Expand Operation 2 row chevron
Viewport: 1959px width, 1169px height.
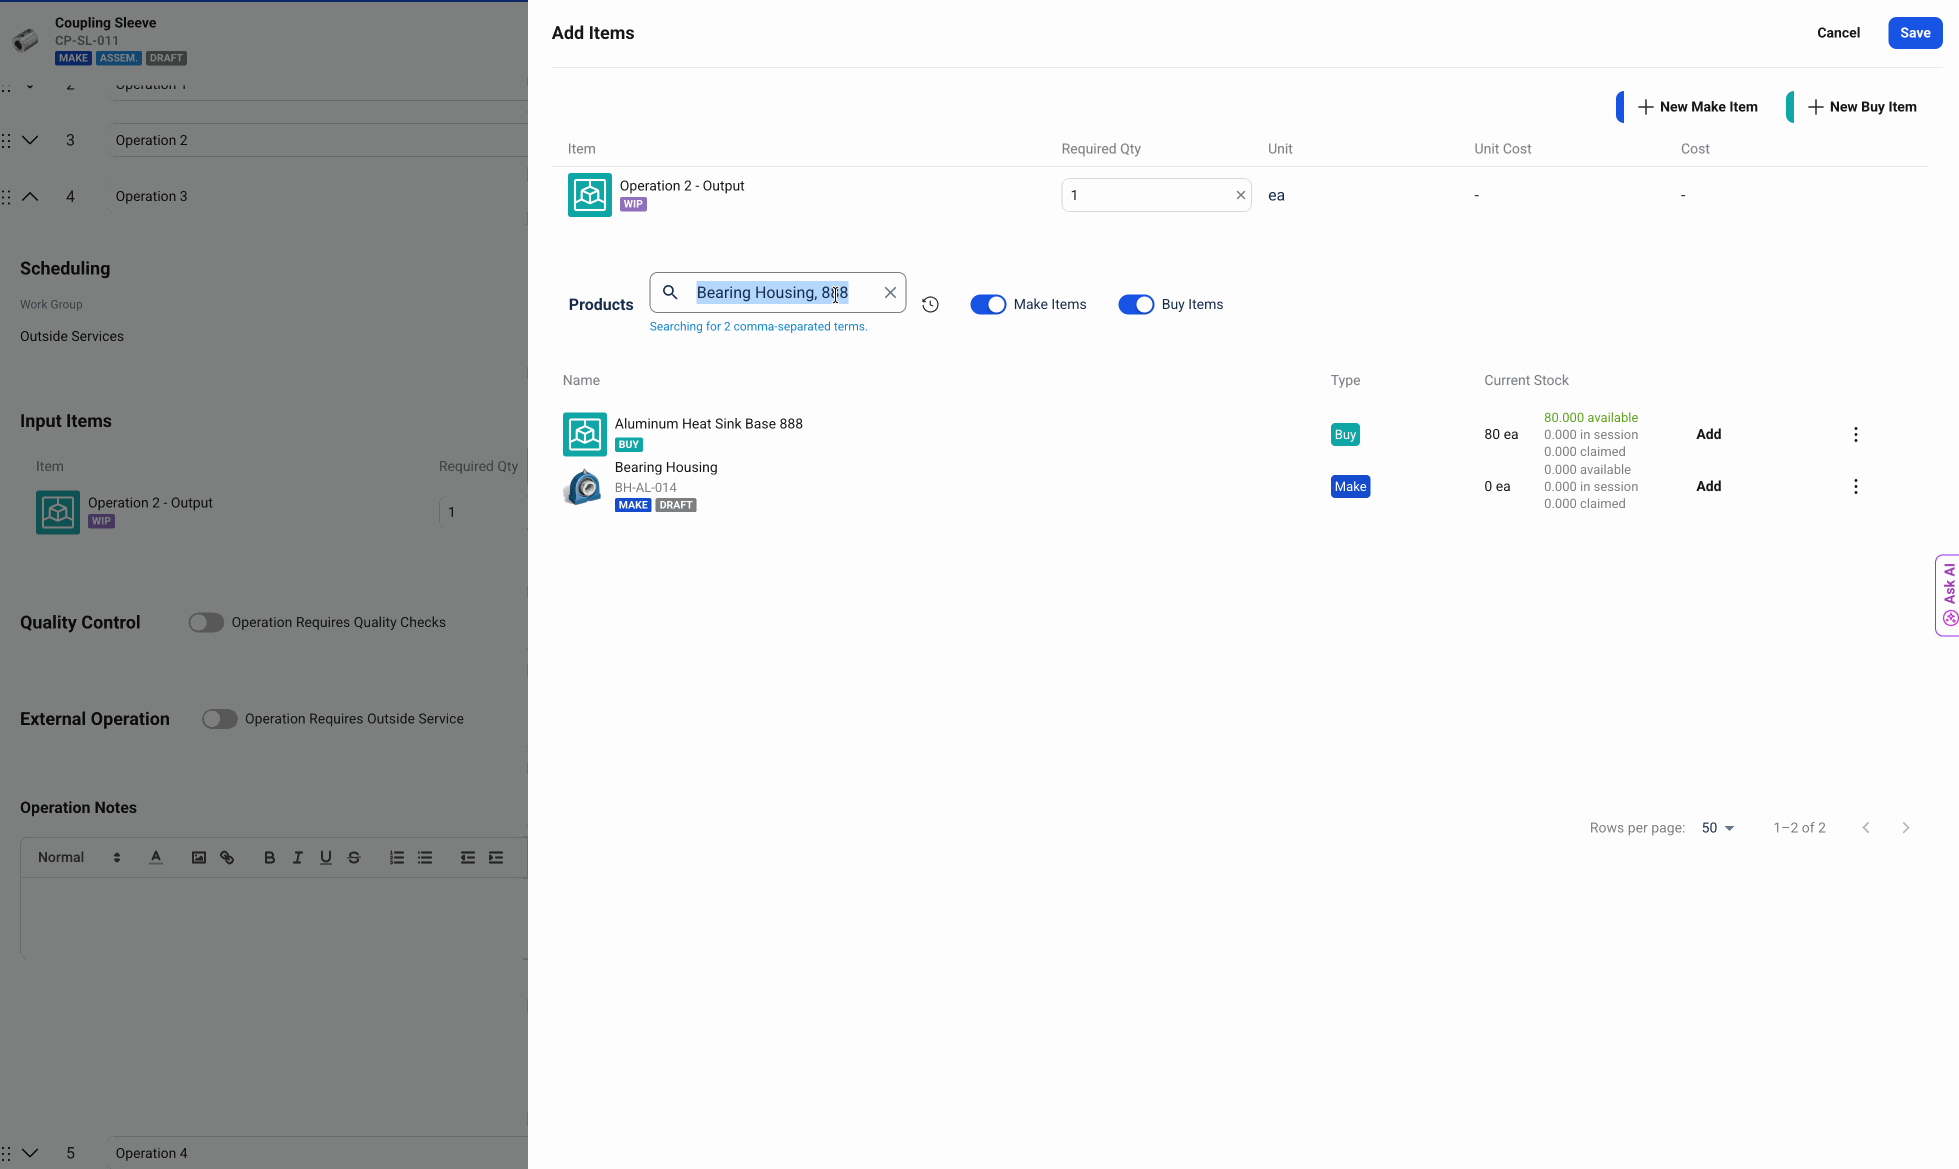click(30, 141)
